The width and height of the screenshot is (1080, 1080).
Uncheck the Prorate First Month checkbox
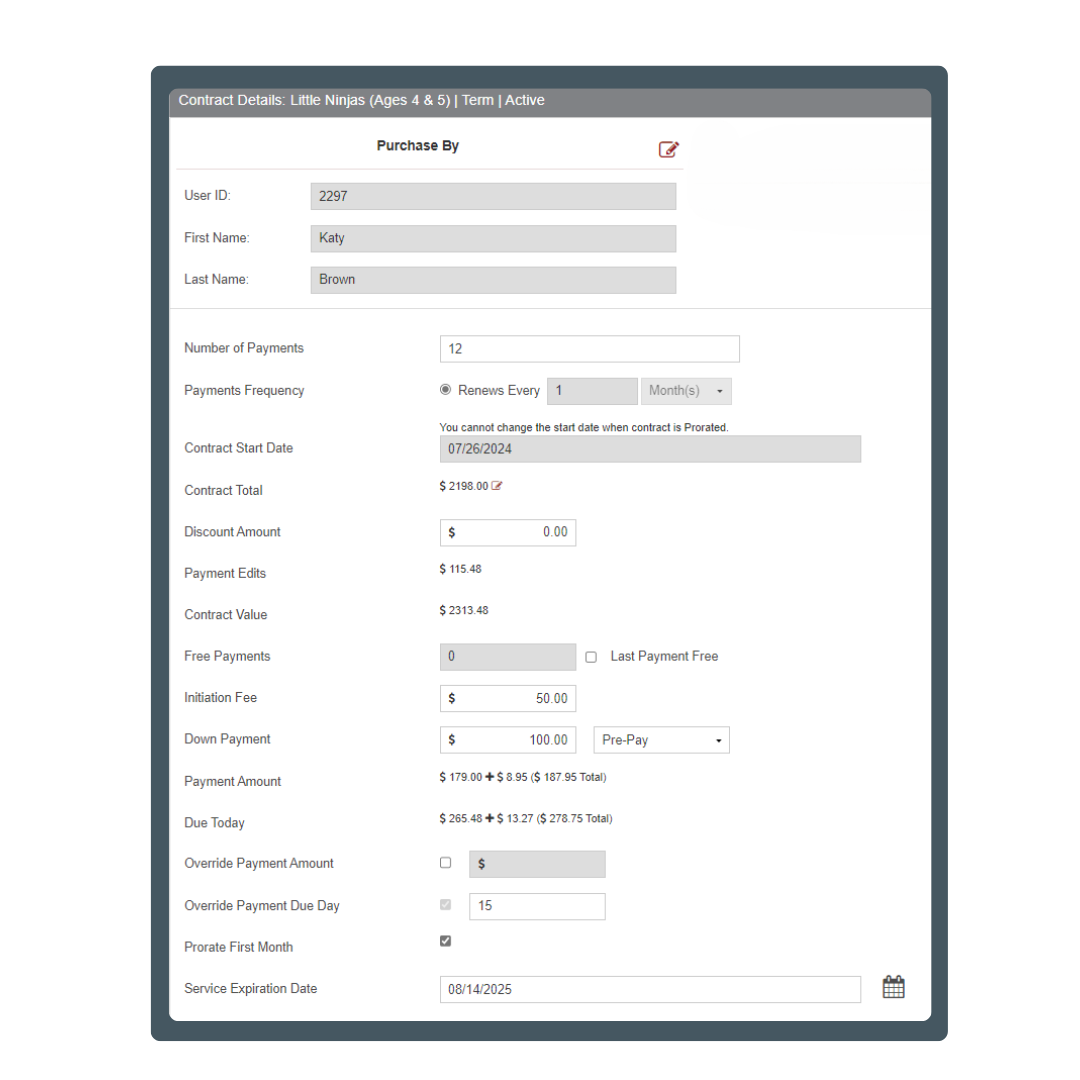pyautogui.click(x=446, y=941)
